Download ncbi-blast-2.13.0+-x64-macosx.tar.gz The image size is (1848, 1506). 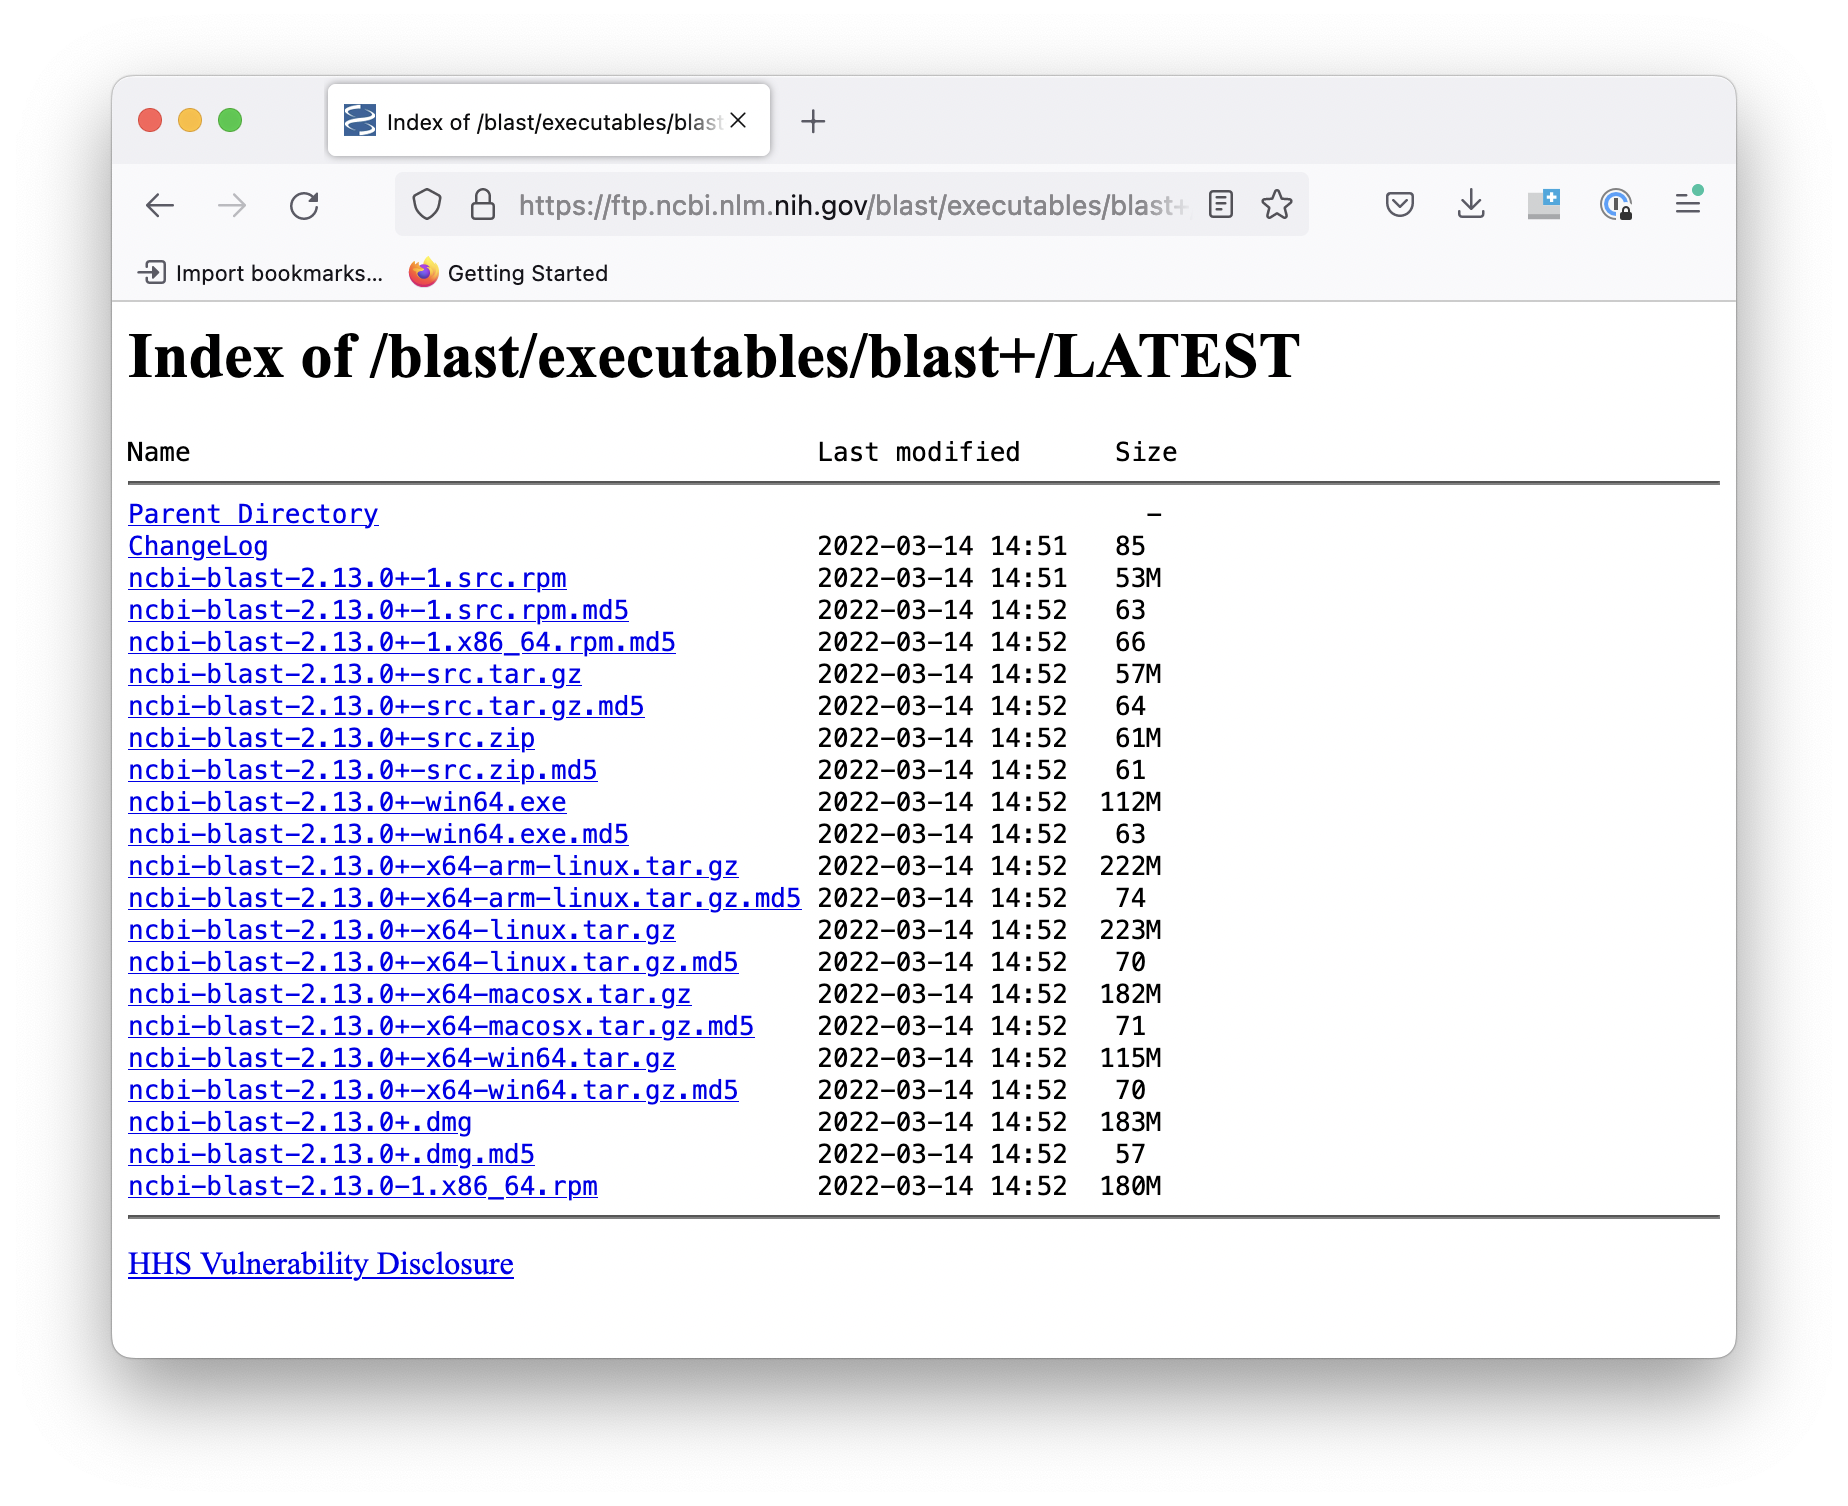point(409,994)
